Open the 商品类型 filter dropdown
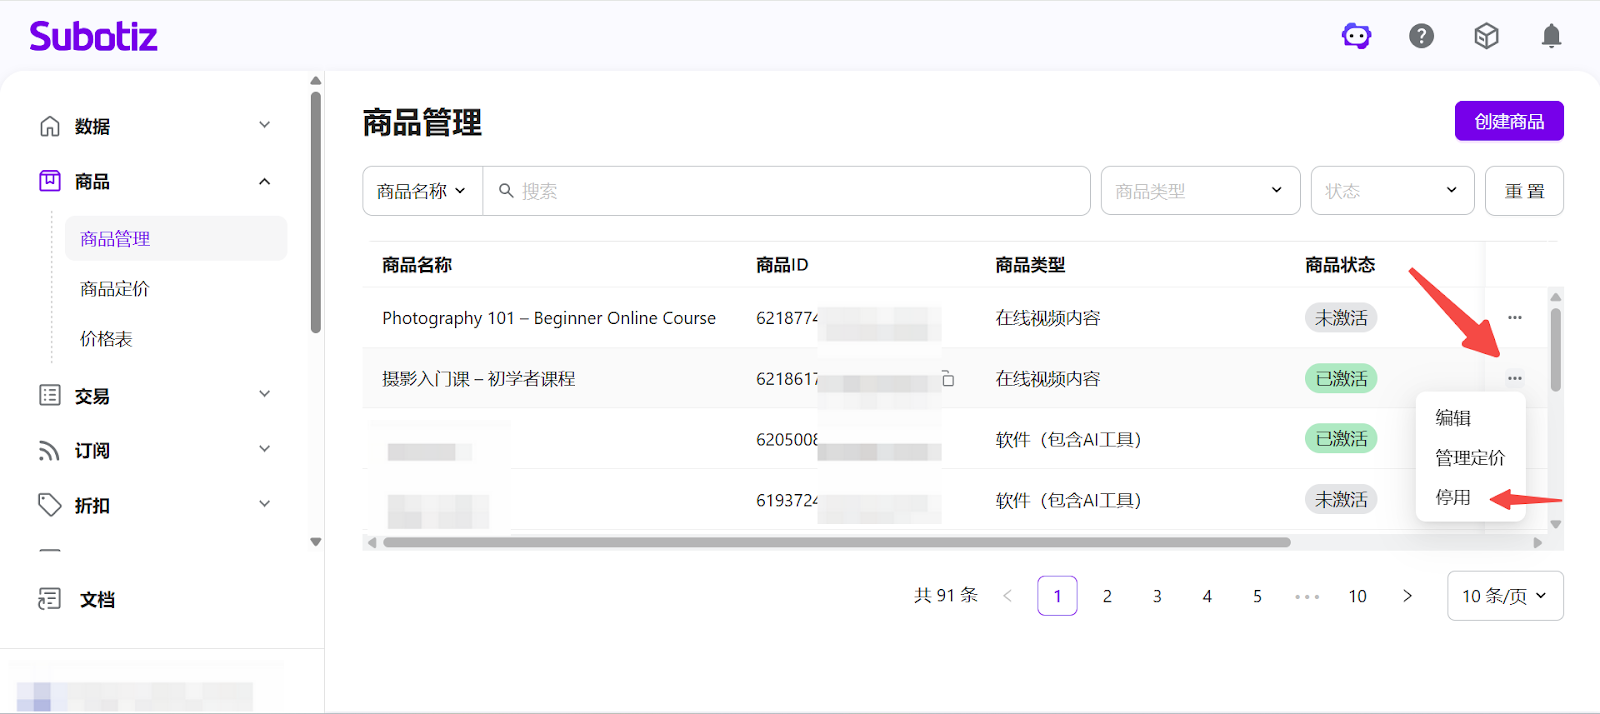Viewport: 1600px width, 714px height. pyautogui.click(x=1200, y=191)
